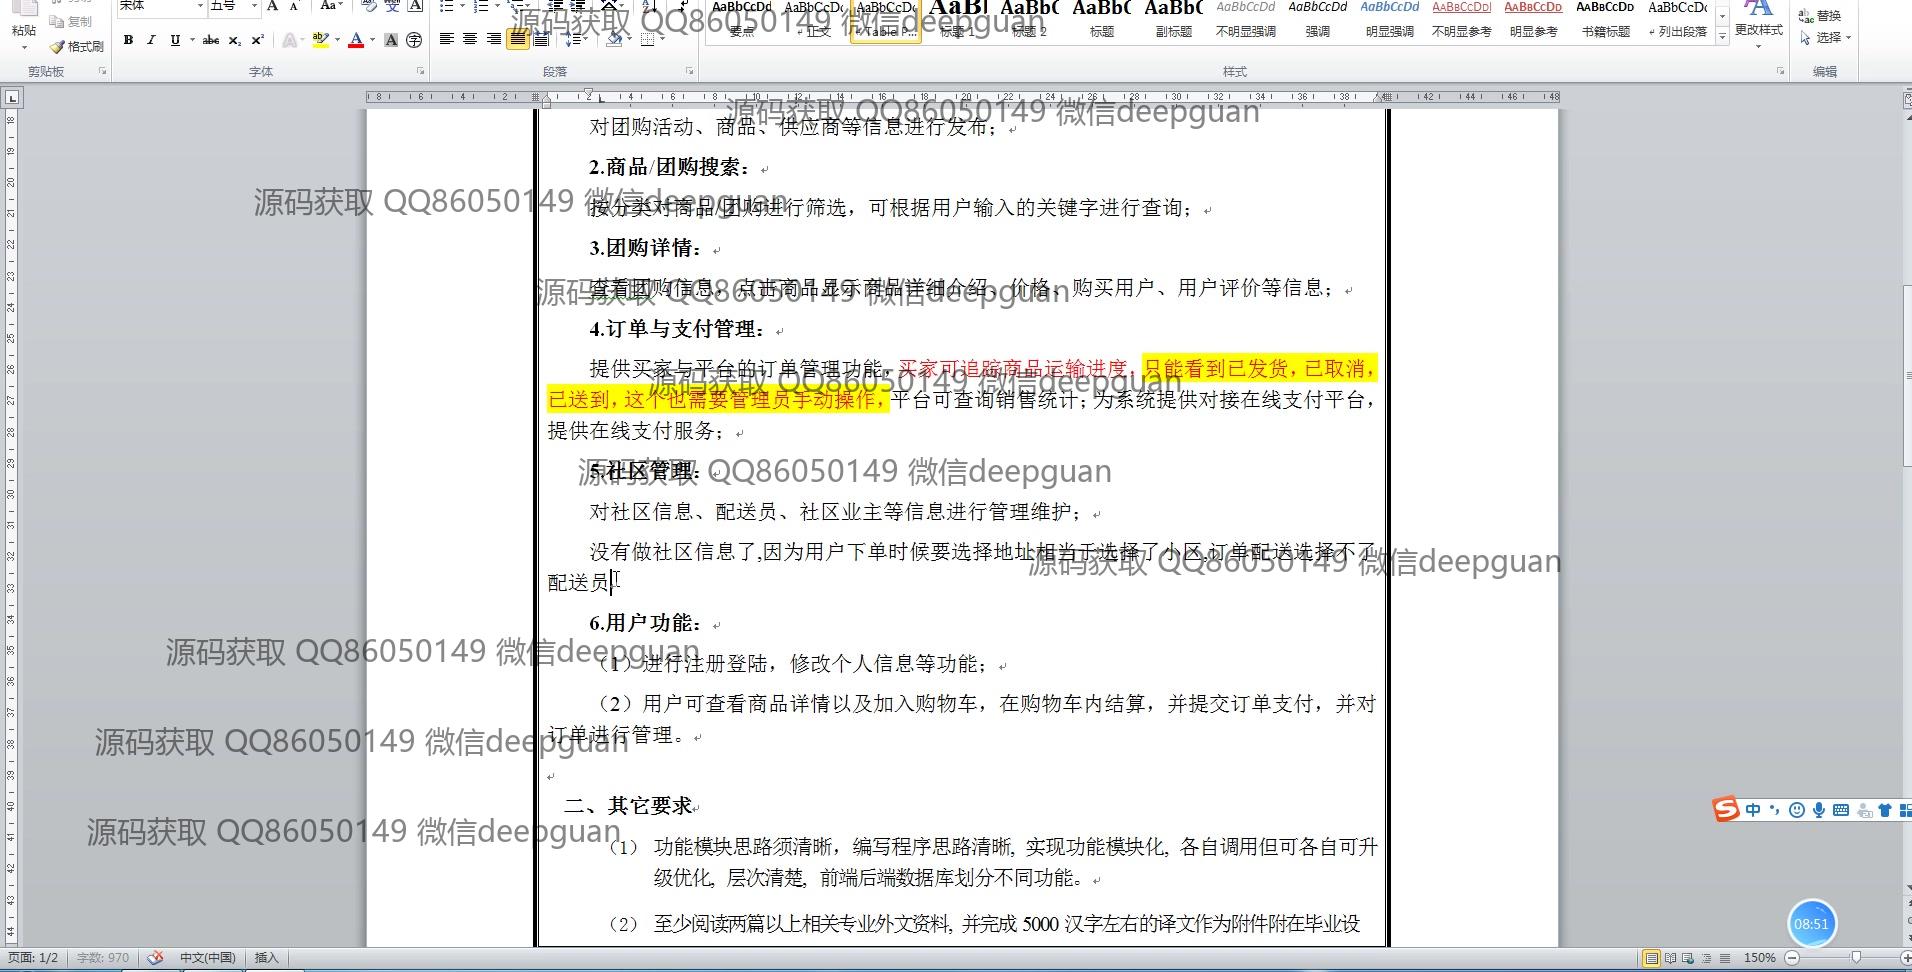This screenshot has width=1912, height=972.
Task: Toggle bold formatting in the font group
Action: pyautogui.click(x=128, y=40)
